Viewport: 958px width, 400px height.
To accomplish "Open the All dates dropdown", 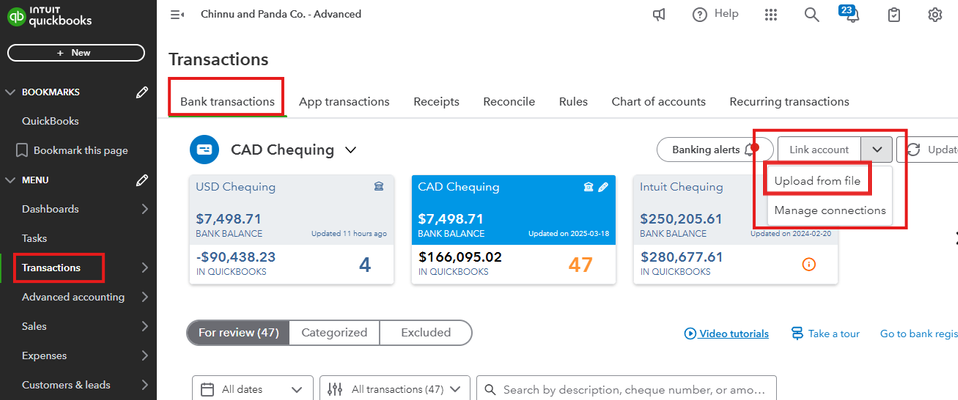I will [251, 389].
